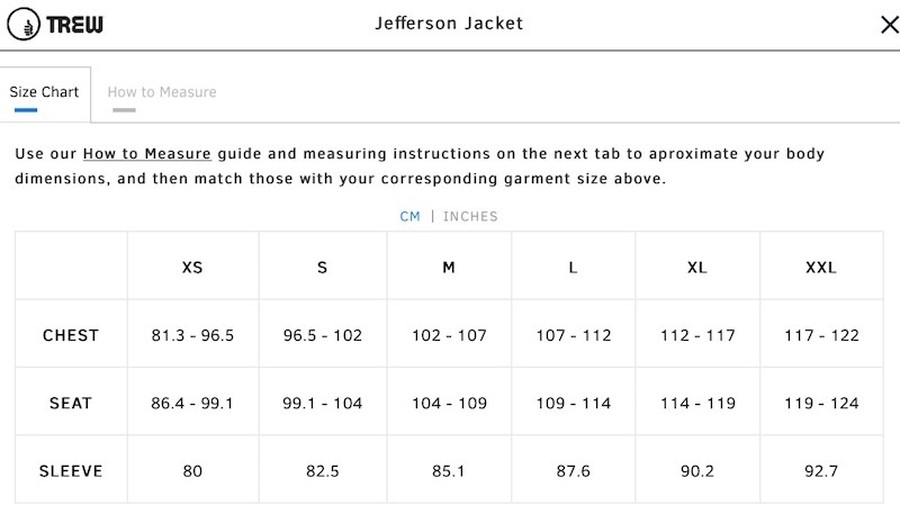Switch units to INCHES
This screenshot has width=900, height=505.
tap(470, 216)
